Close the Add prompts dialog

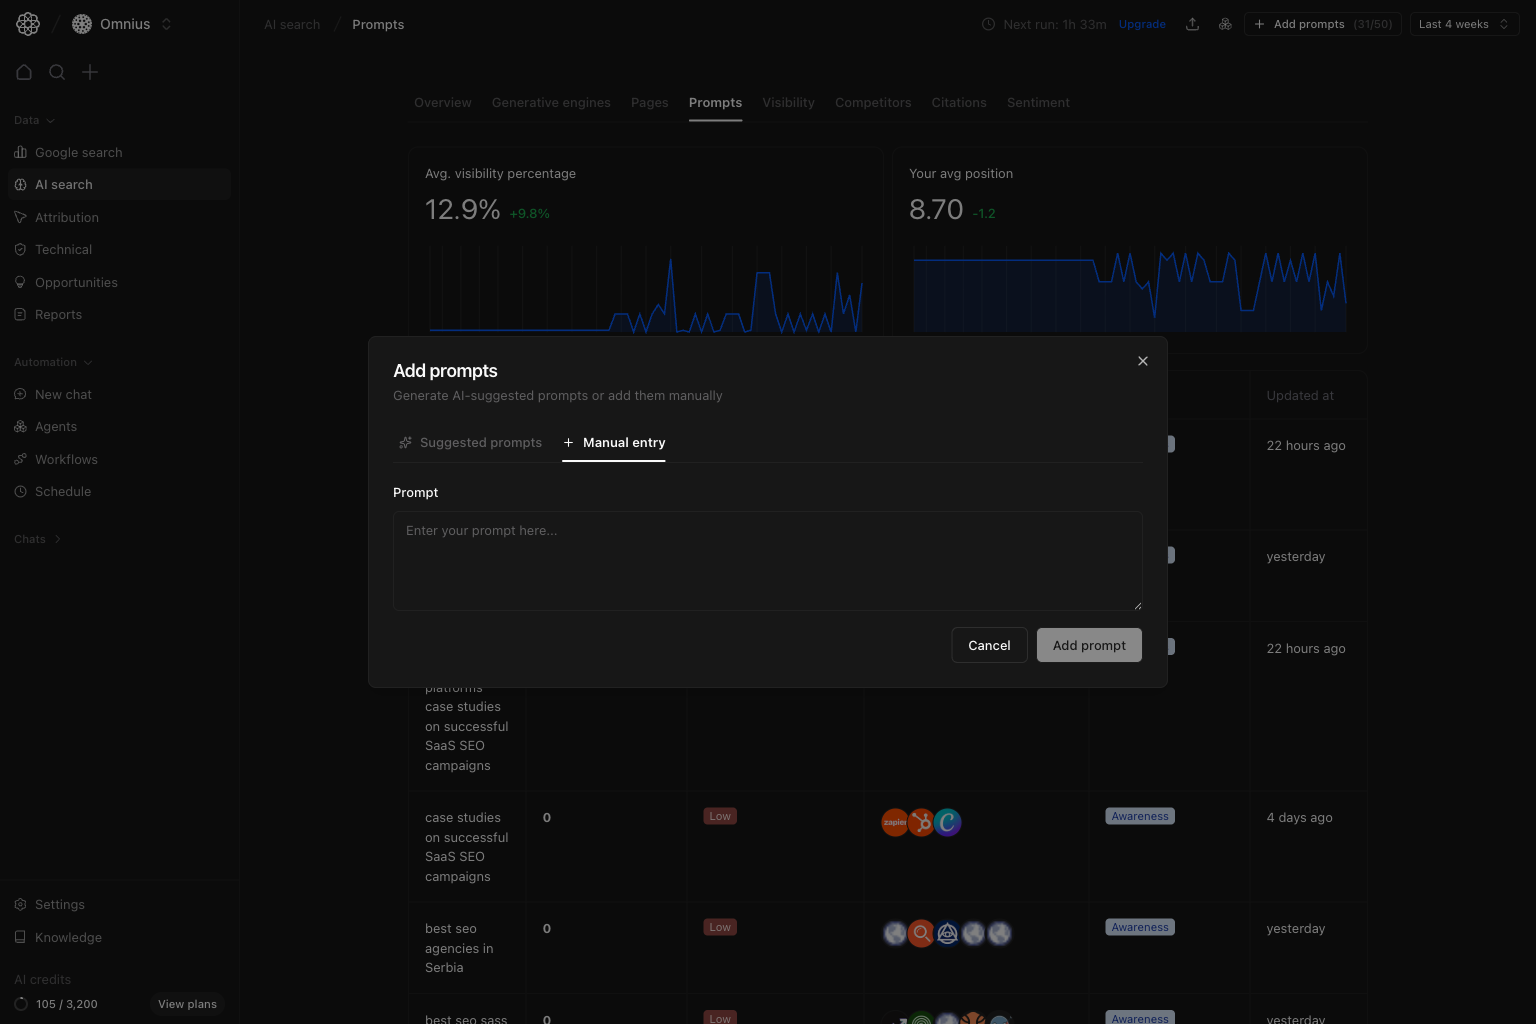pyautogui.click(x=1143, y=361)
